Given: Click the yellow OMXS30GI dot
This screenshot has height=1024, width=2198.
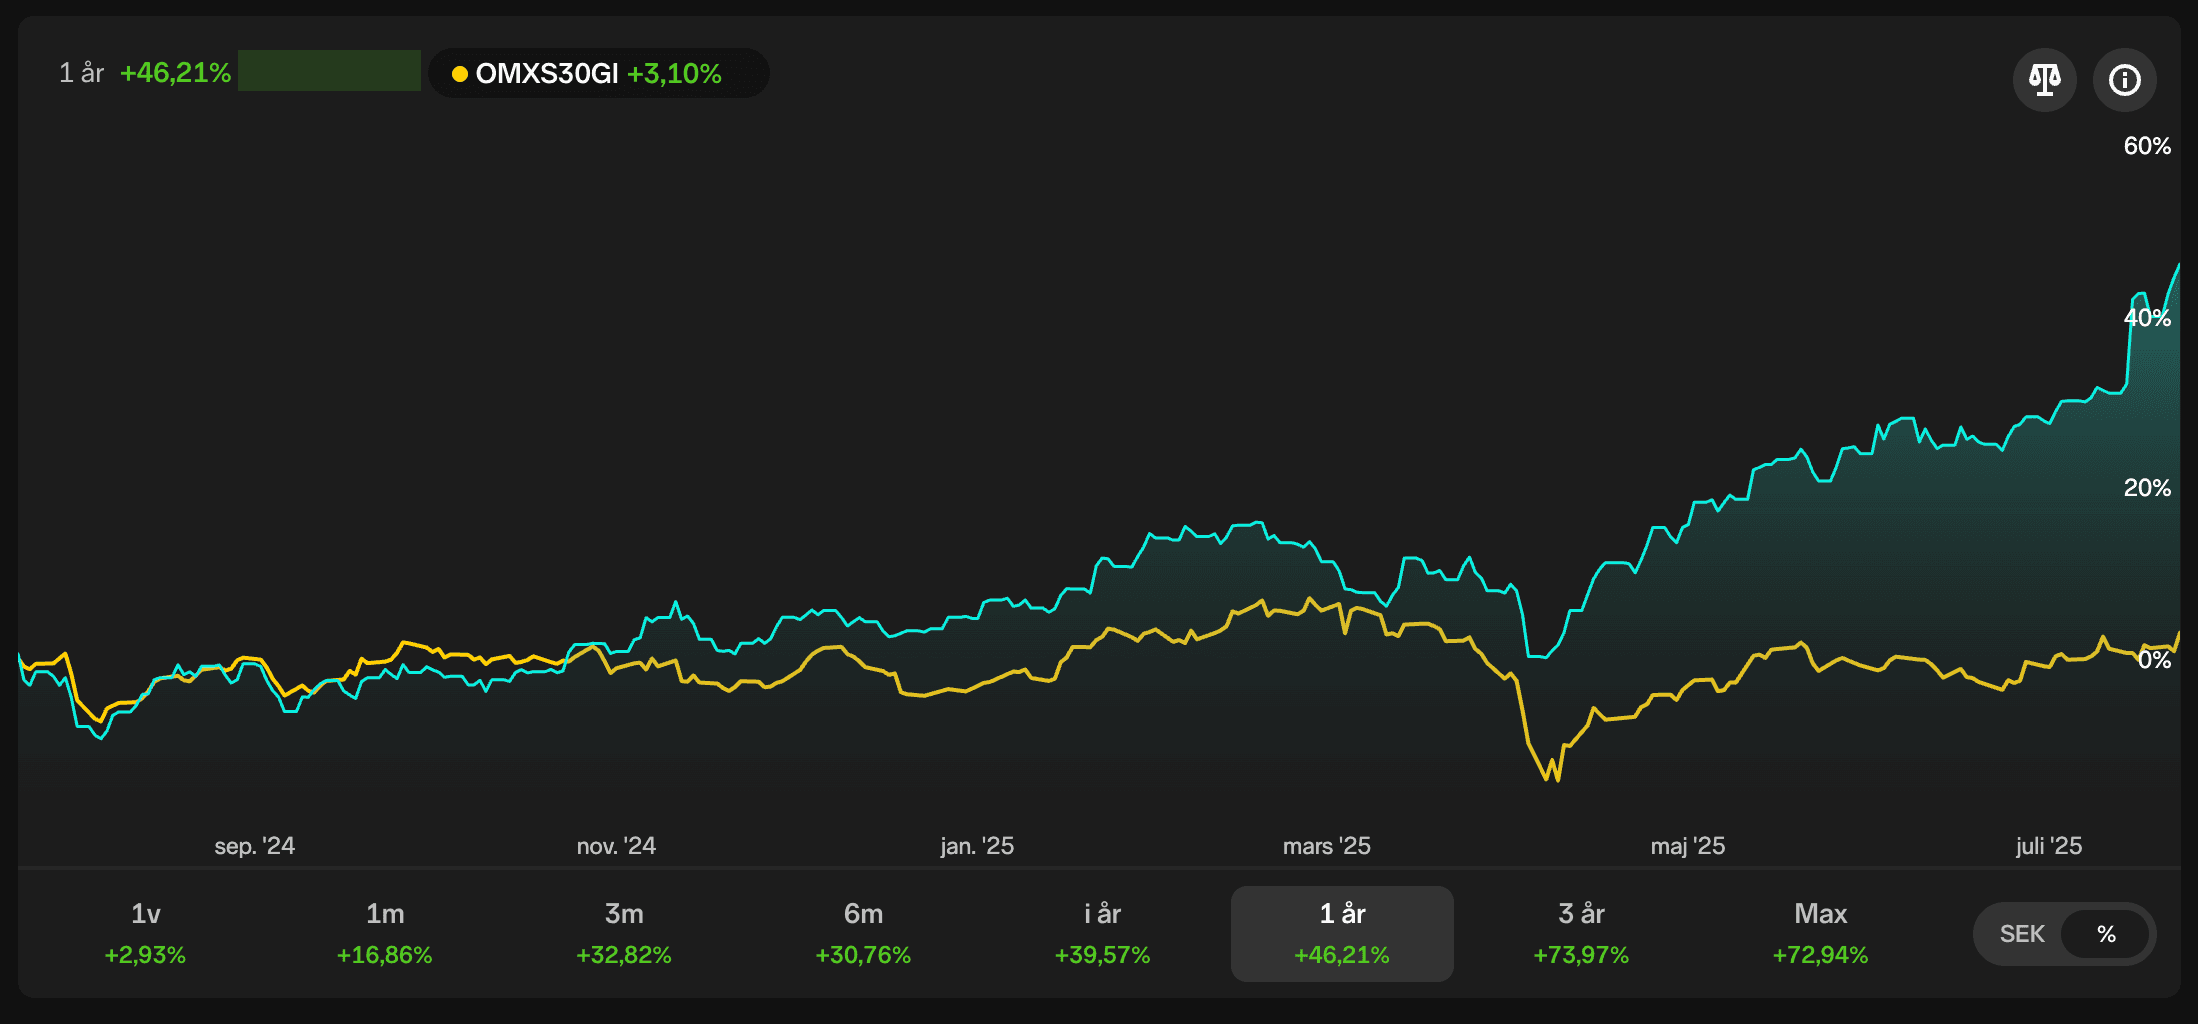Looking at the screenshot, I should click(460, 74).
